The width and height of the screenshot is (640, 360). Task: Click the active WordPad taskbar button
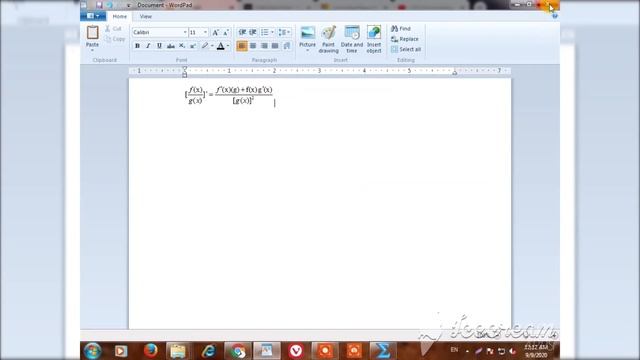(267, 351)
